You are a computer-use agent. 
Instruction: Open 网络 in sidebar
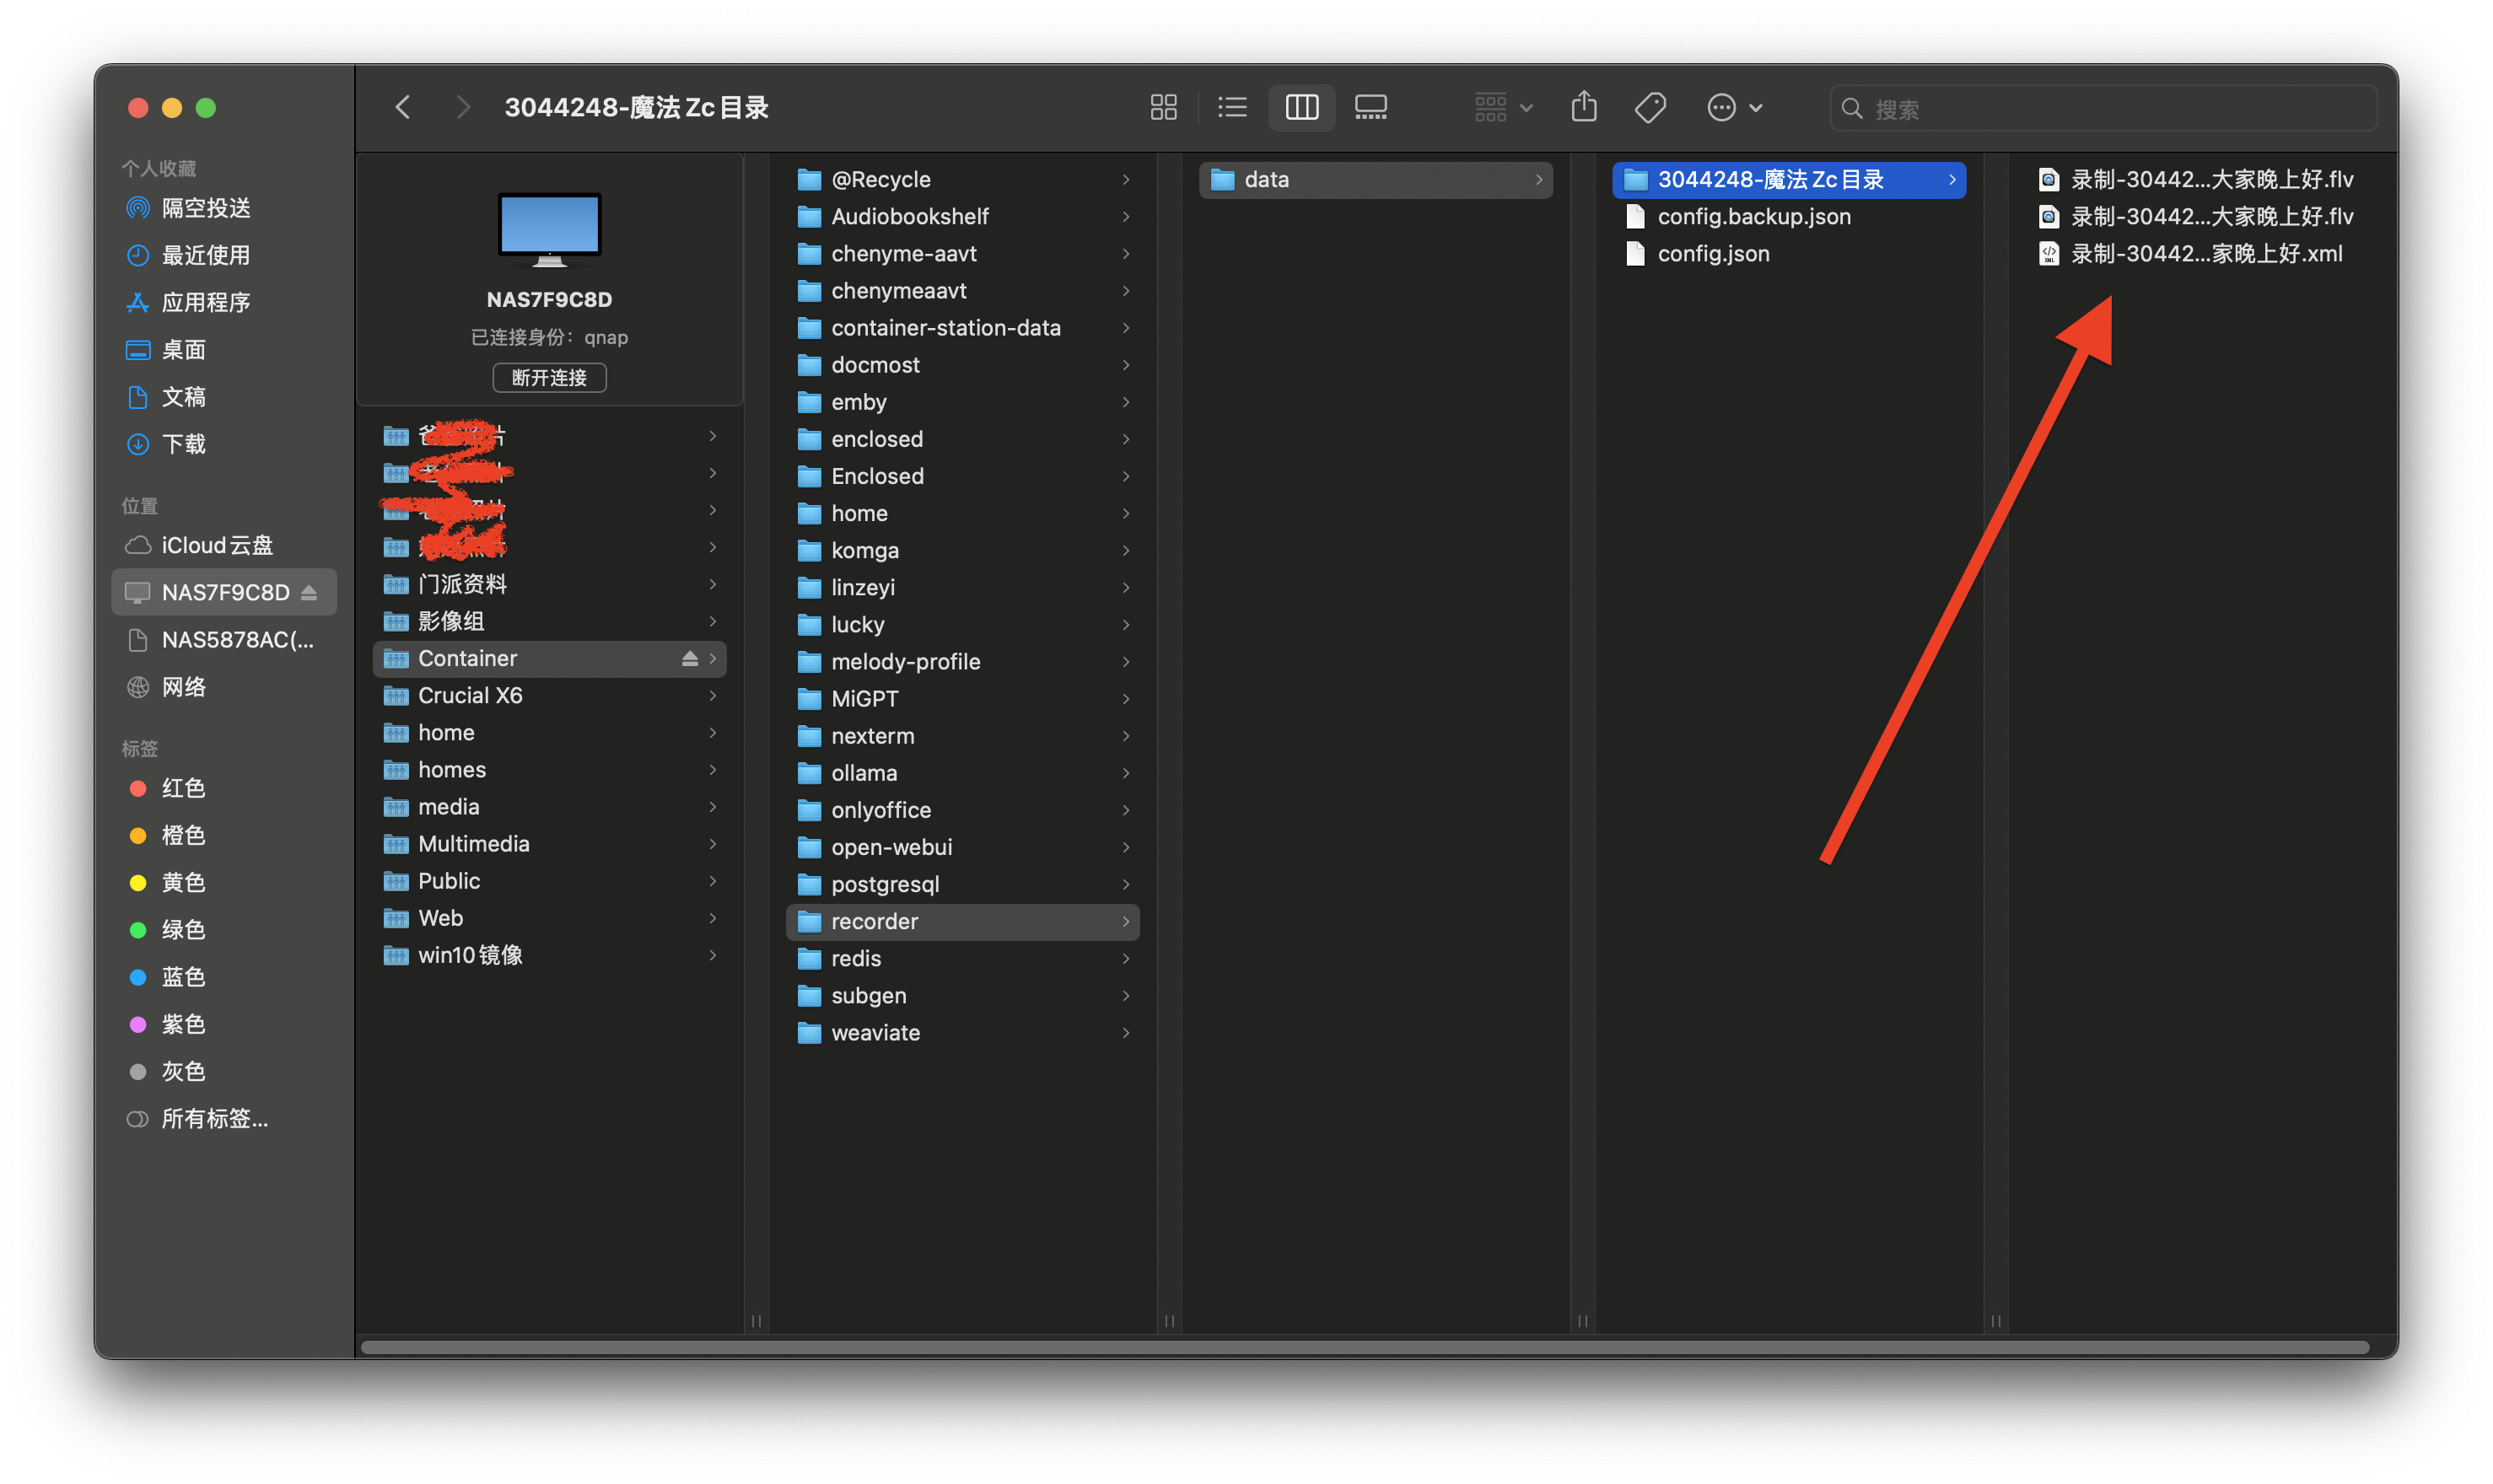click(224, 687)
